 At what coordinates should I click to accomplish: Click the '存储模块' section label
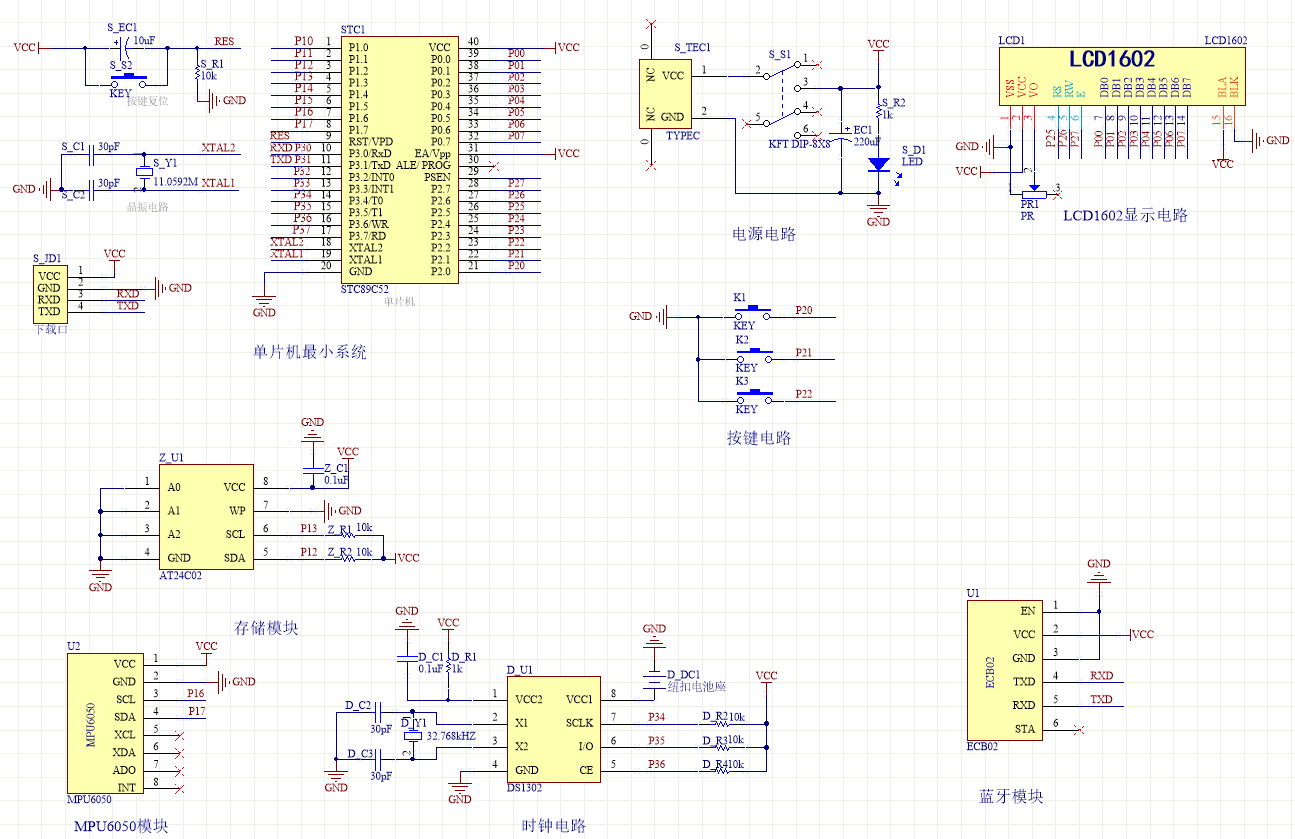coord(266,628)
